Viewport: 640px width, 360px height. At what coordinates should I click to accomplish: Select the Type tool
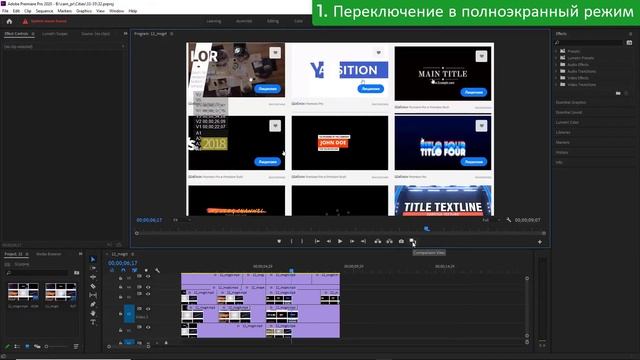pos(93,322)
